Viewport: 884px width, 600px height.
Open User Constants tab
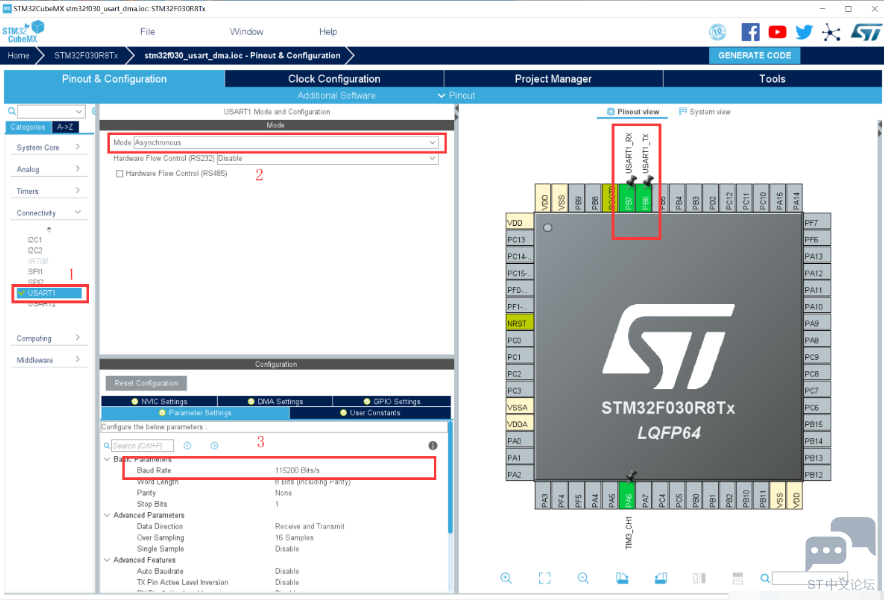[370, 413]
